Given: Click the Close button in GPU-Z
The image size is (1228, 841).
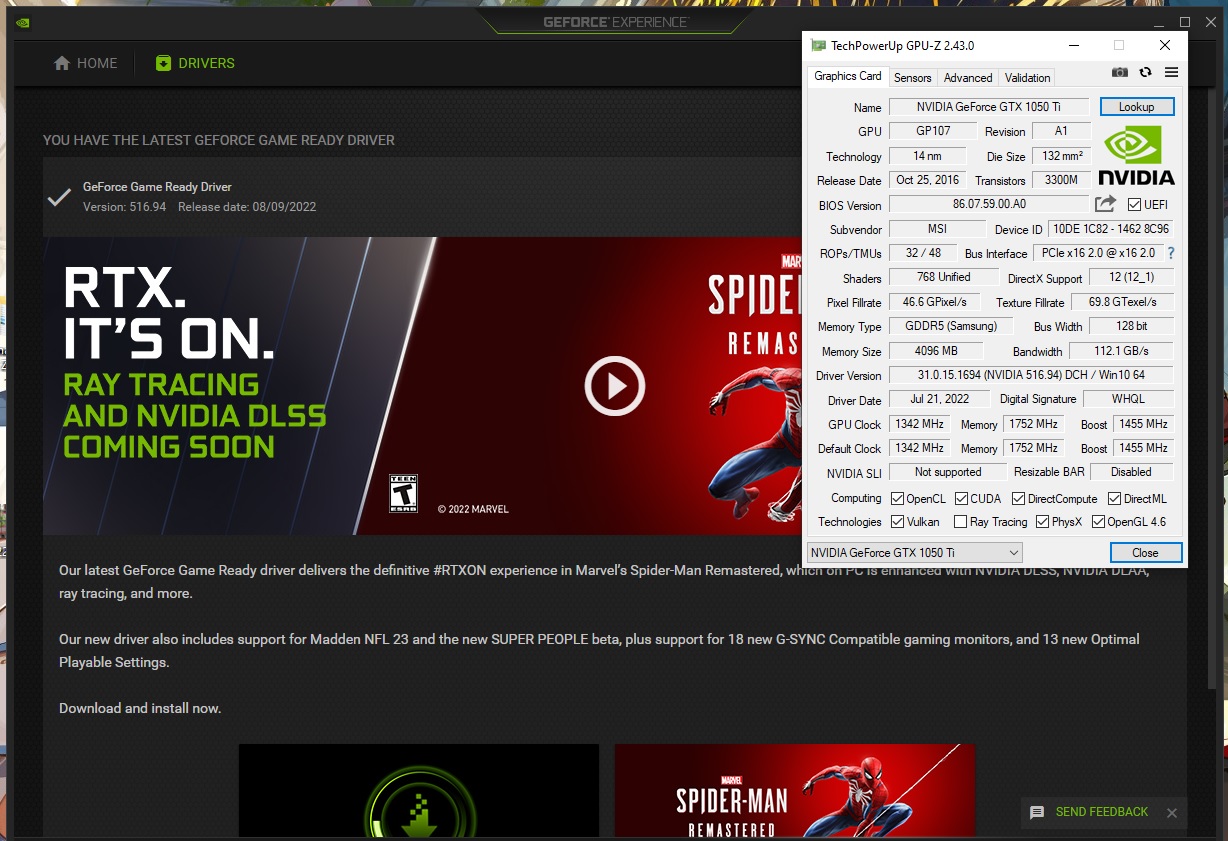Looking at the screenshot, I should click(x=1145, y=552).
